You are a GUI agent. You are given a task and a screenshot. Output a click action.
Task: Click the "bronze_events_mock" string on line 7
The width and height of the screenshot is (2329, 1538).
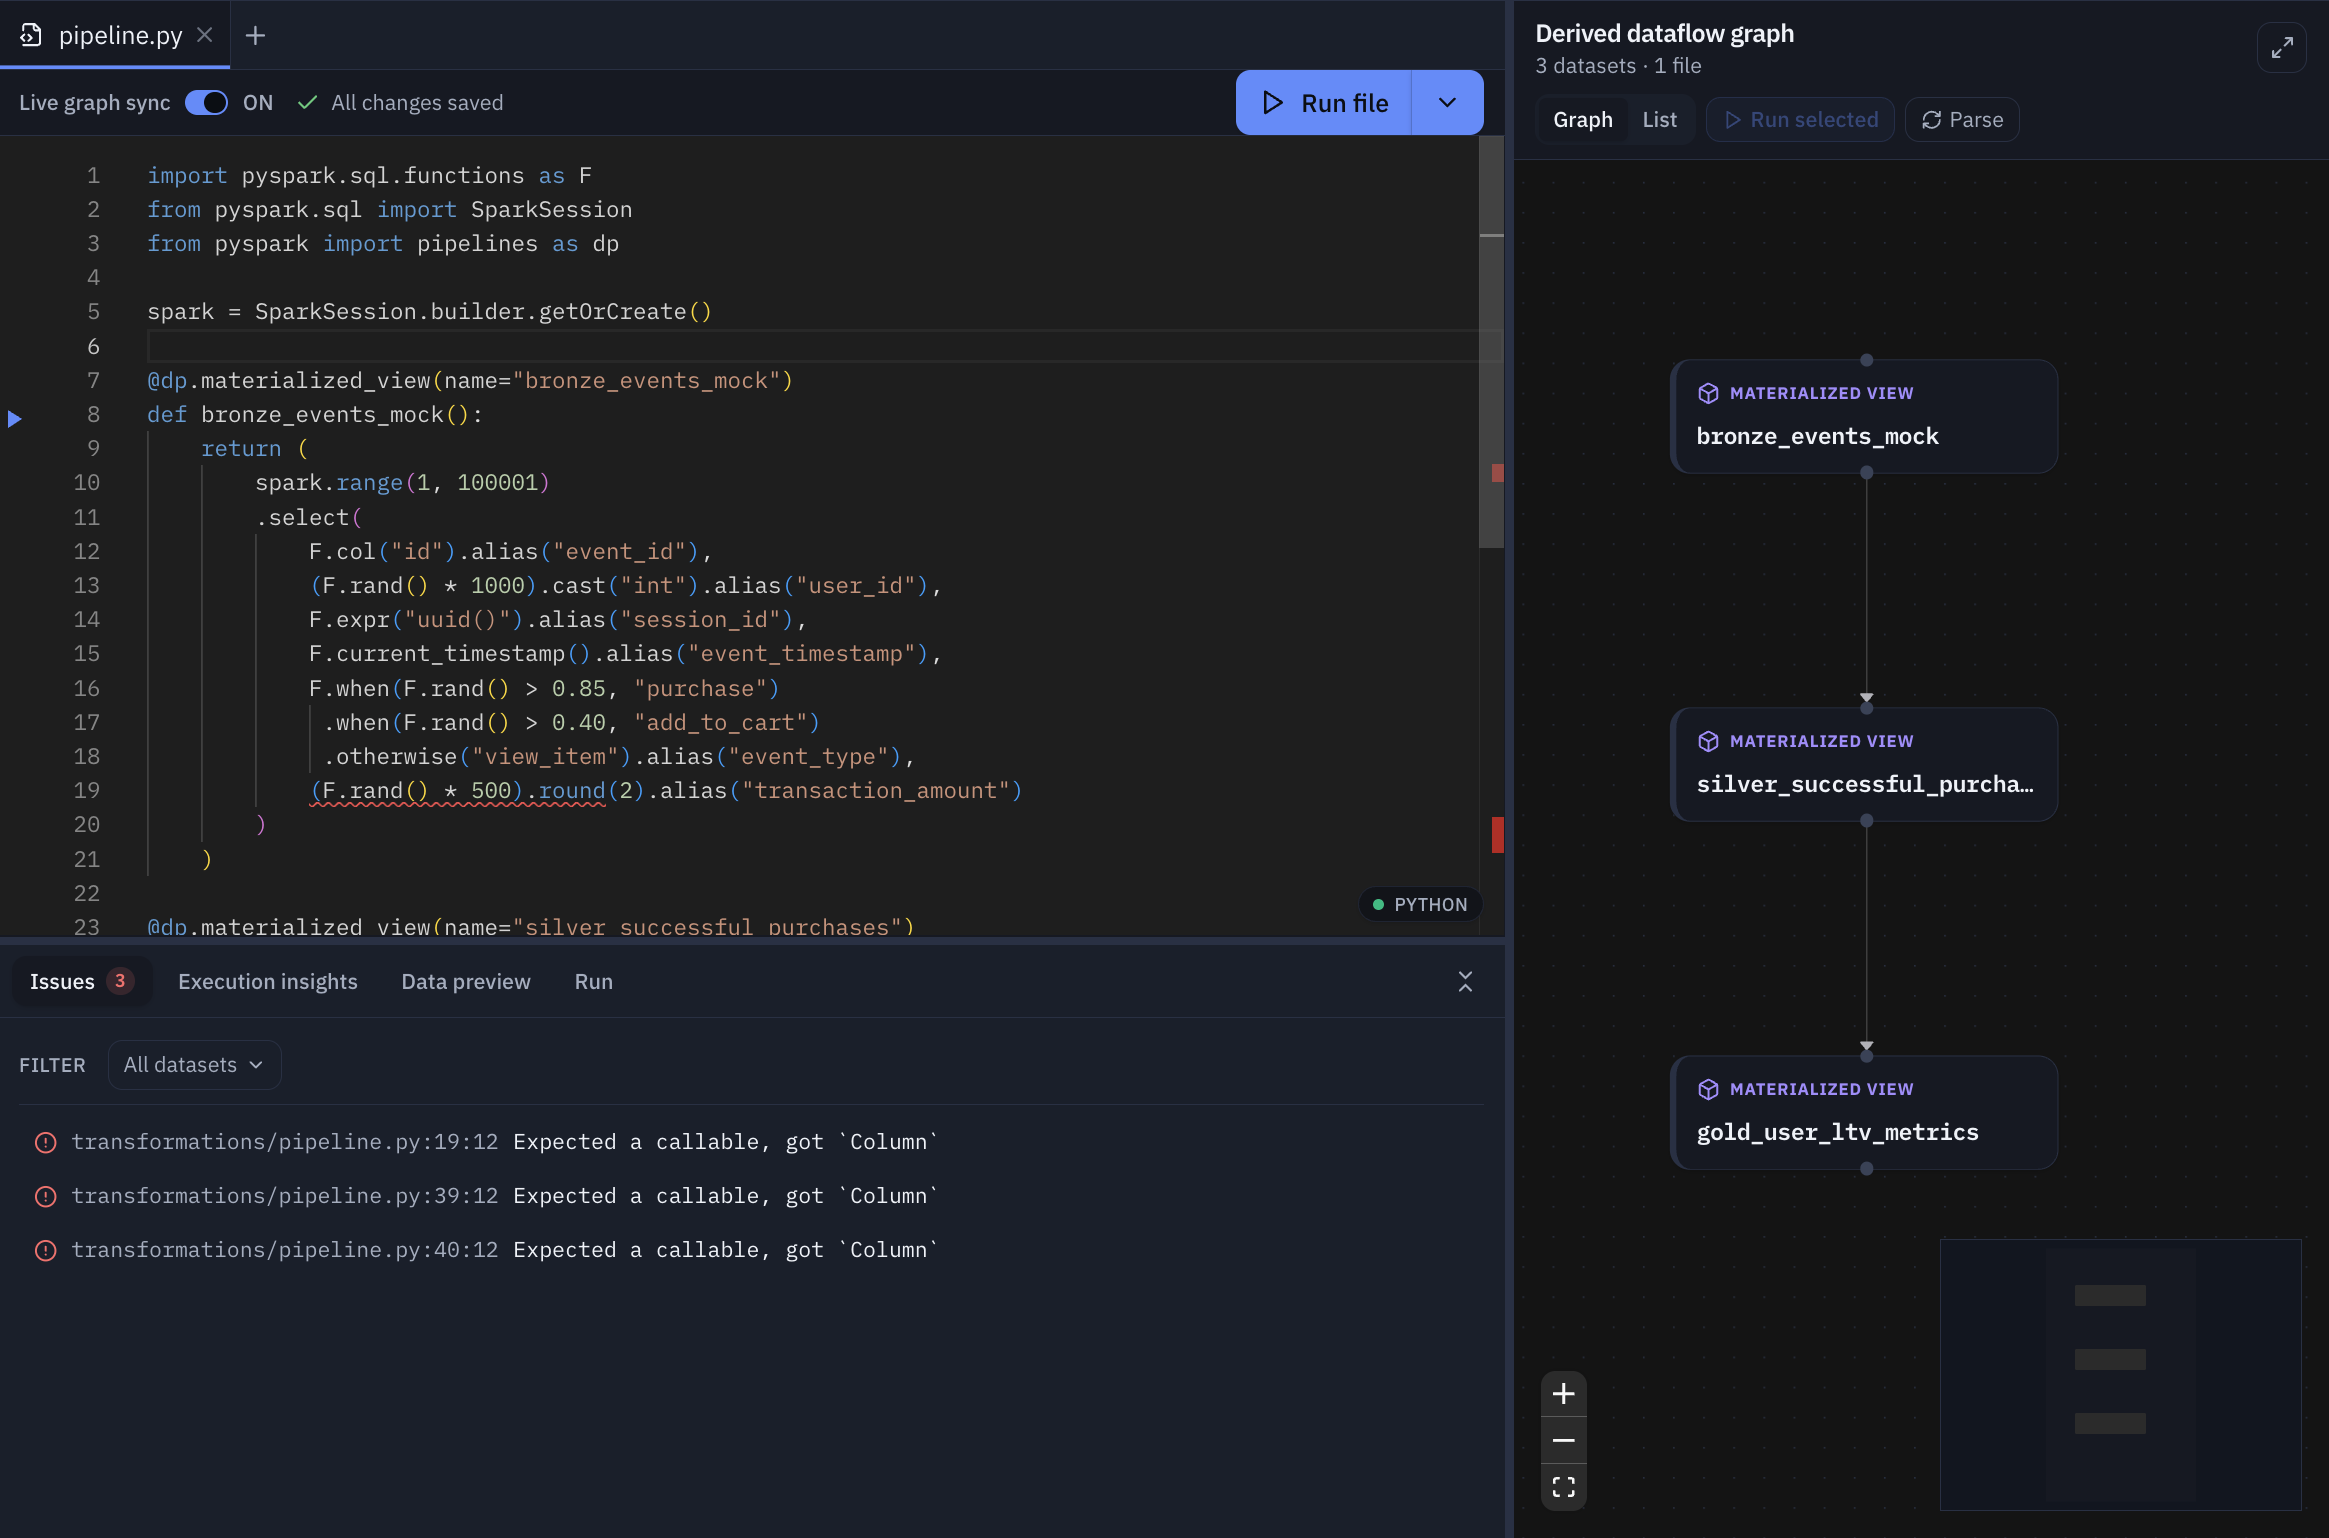[646, 381]
